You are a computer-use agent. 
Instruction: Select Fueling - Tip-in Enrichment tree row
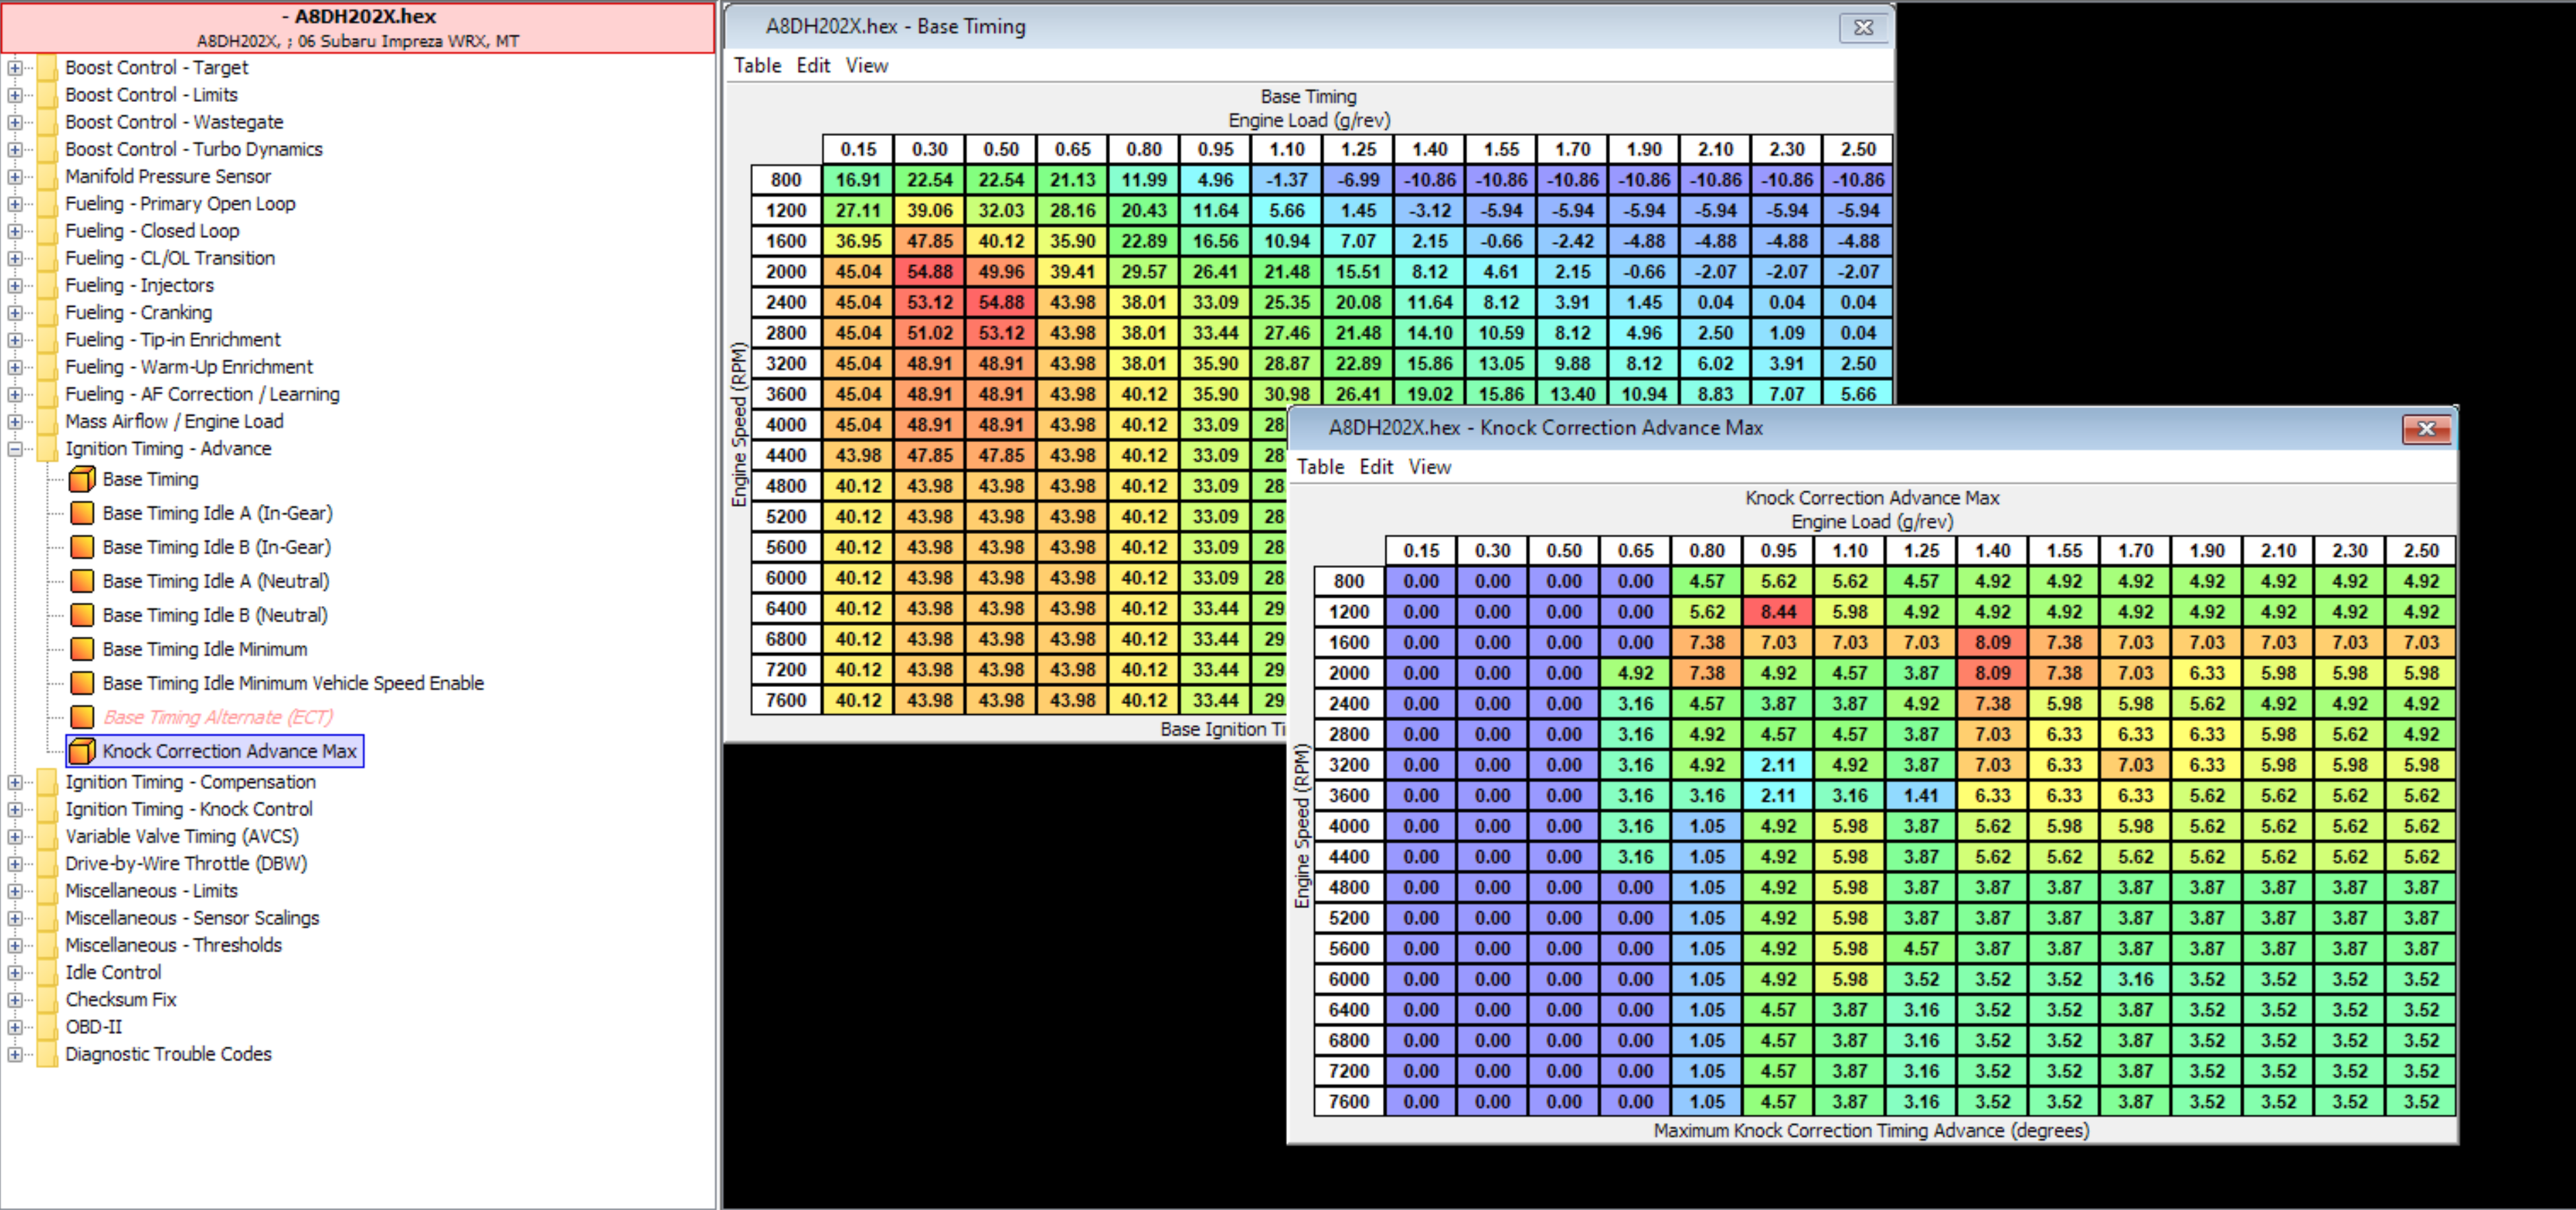pyautogui.click(x=173, y=340)
